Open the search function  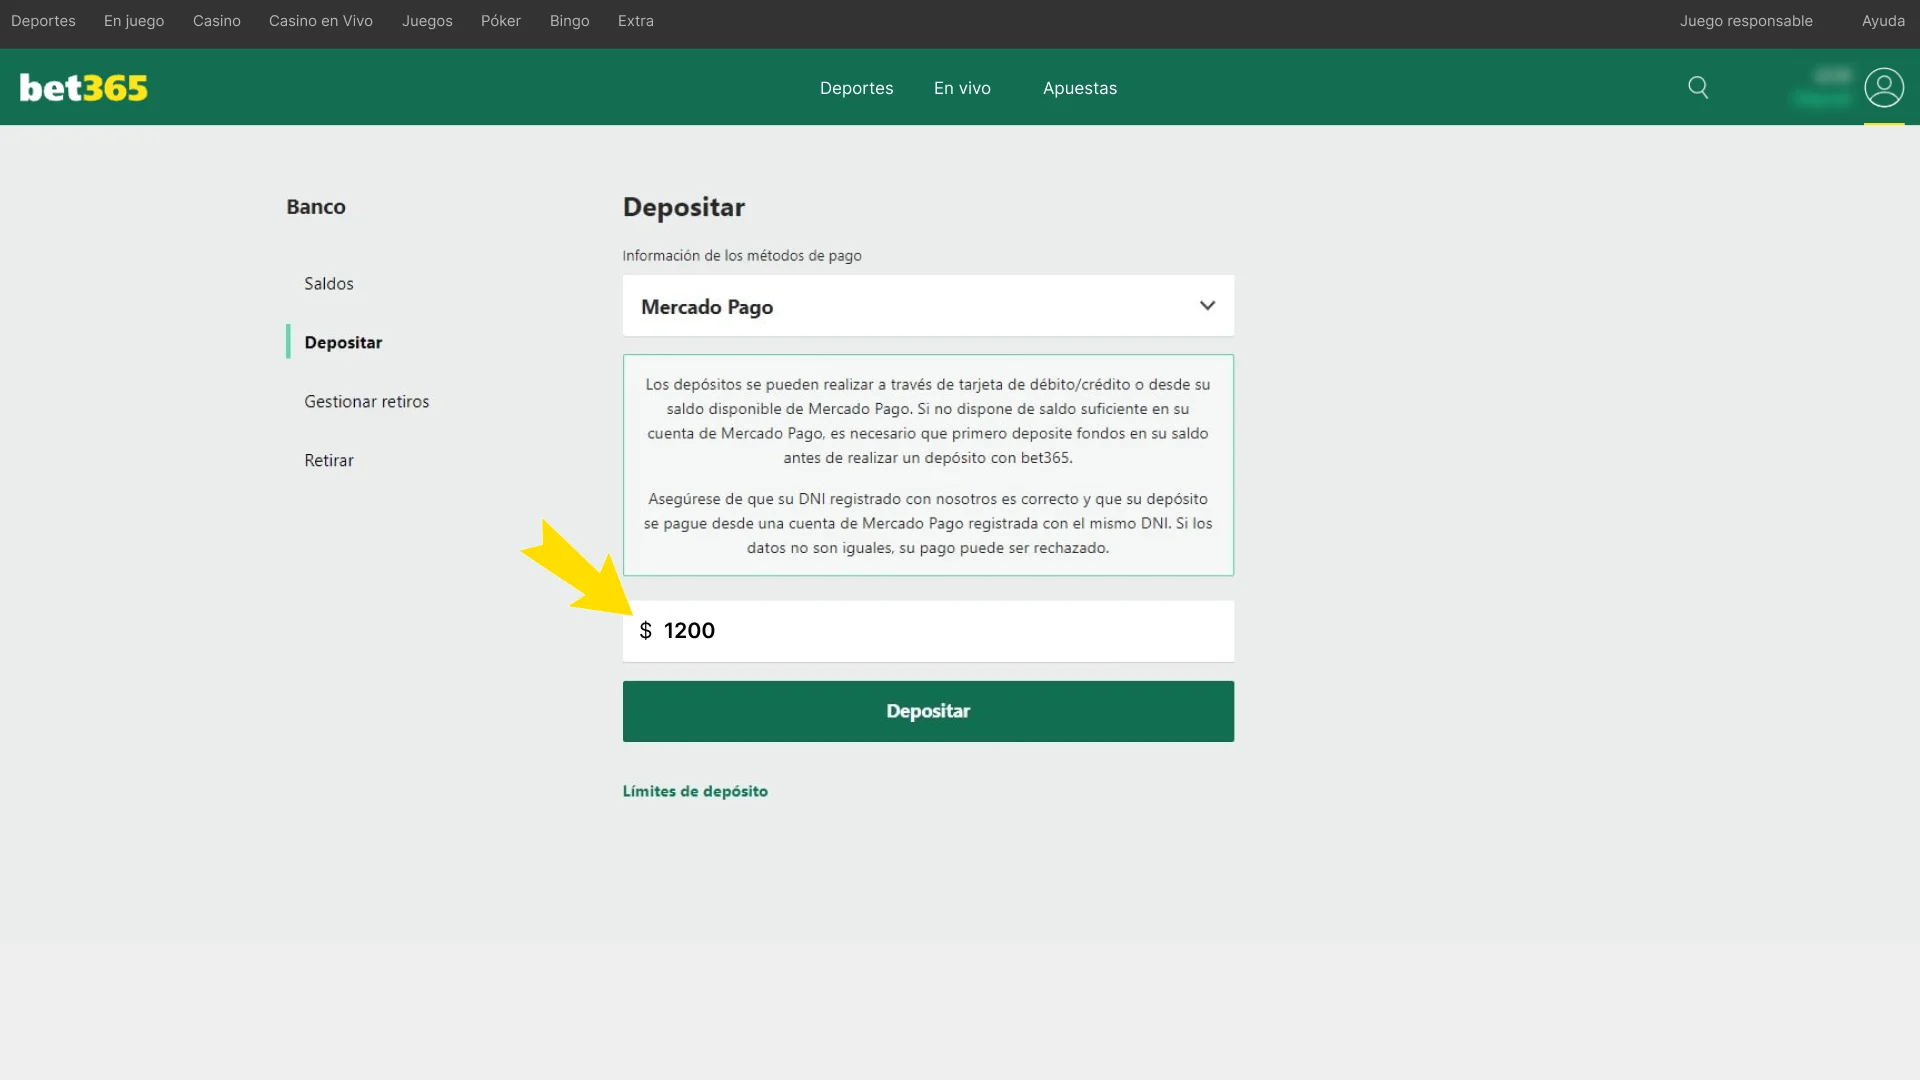pyautogui.click(x=1698, y=87)
